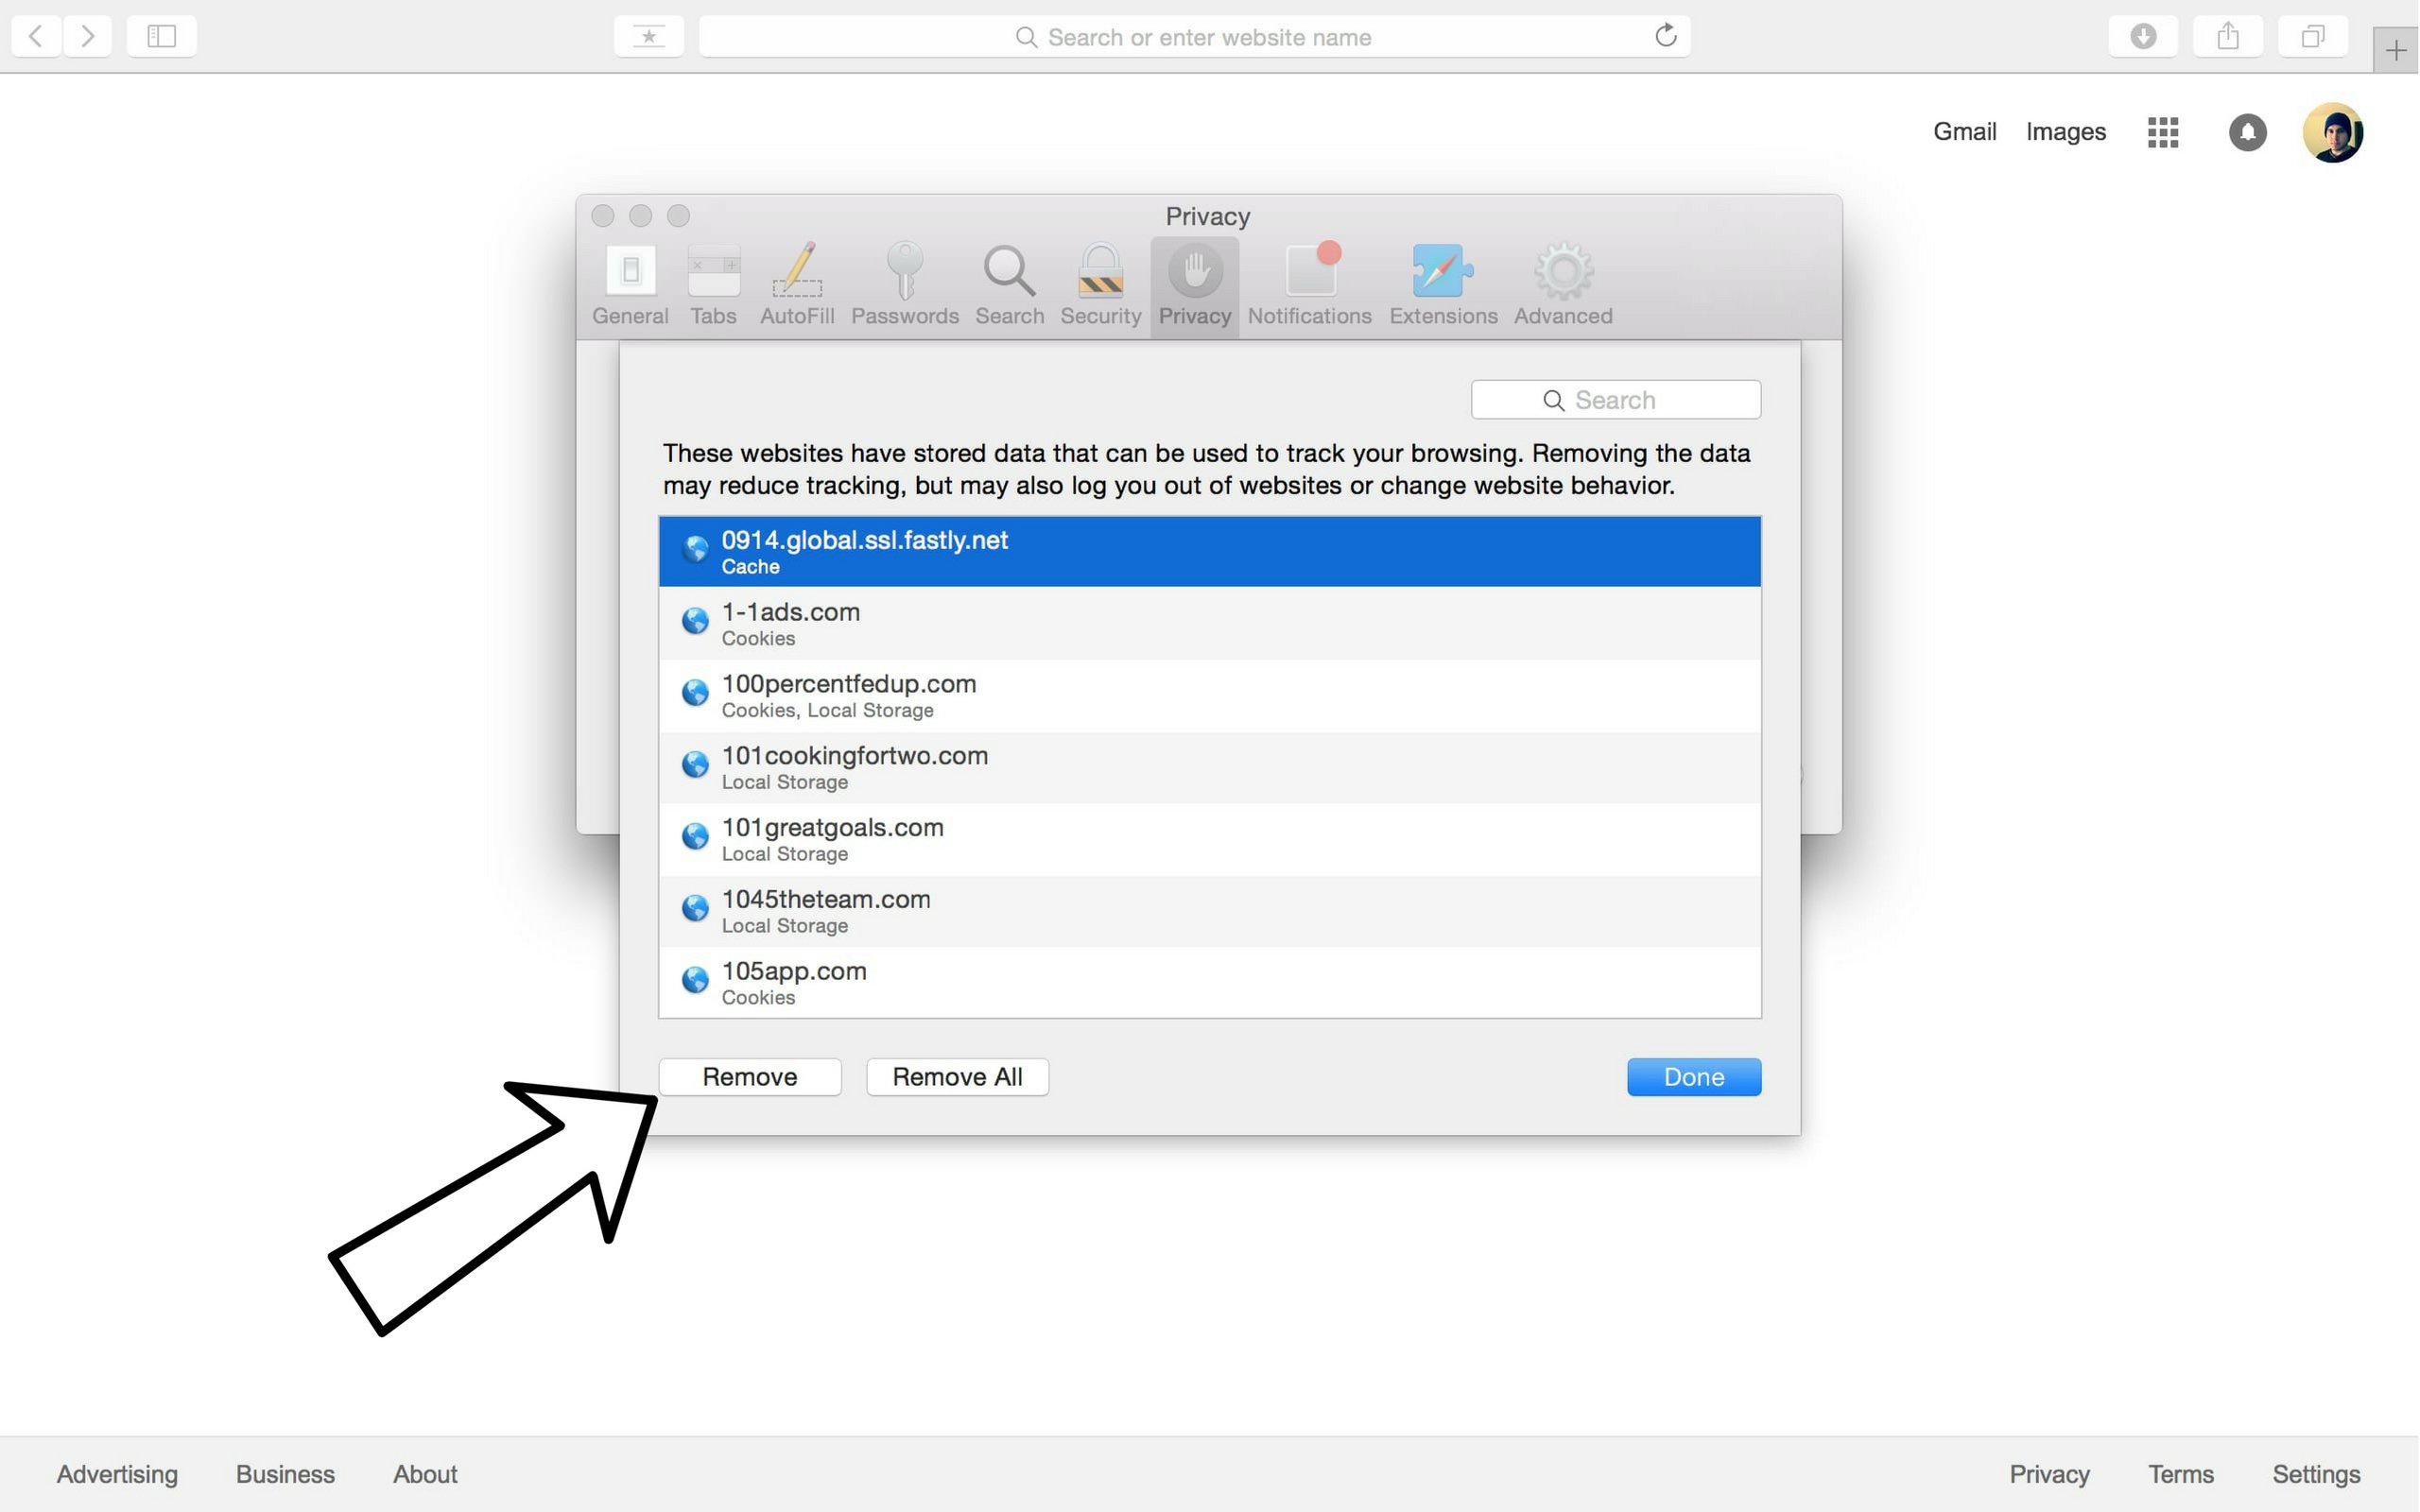
Task: Click the website data Search field
Action: [1616, 399]
